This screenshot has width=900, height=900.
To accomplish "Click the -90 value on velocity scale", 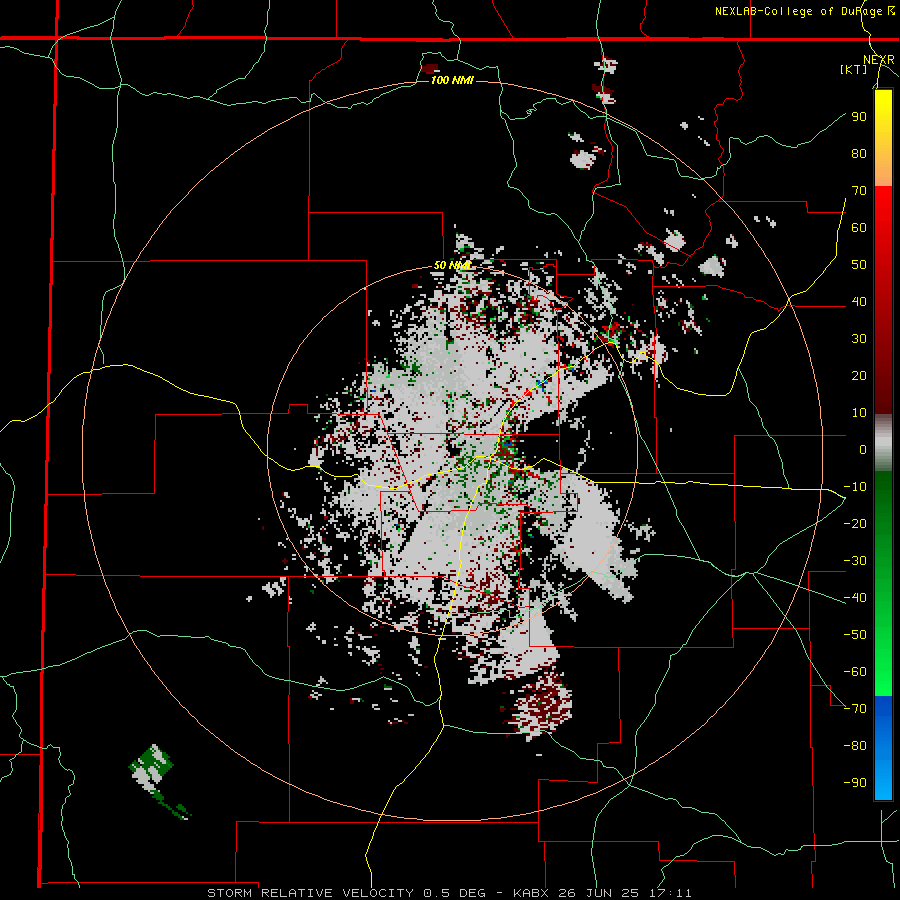I will click(x=855, y=782).
